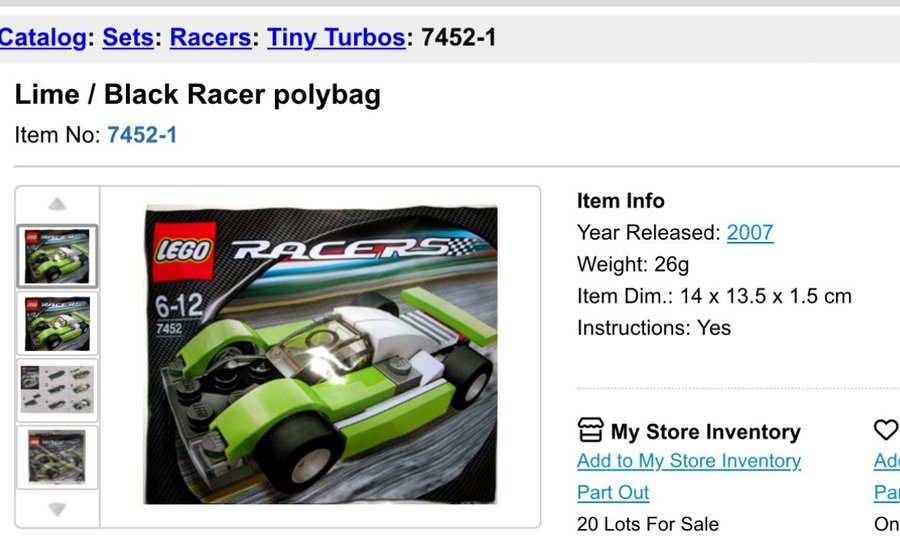Select the fourth sealed bag thumbnail

coord(57,458)
